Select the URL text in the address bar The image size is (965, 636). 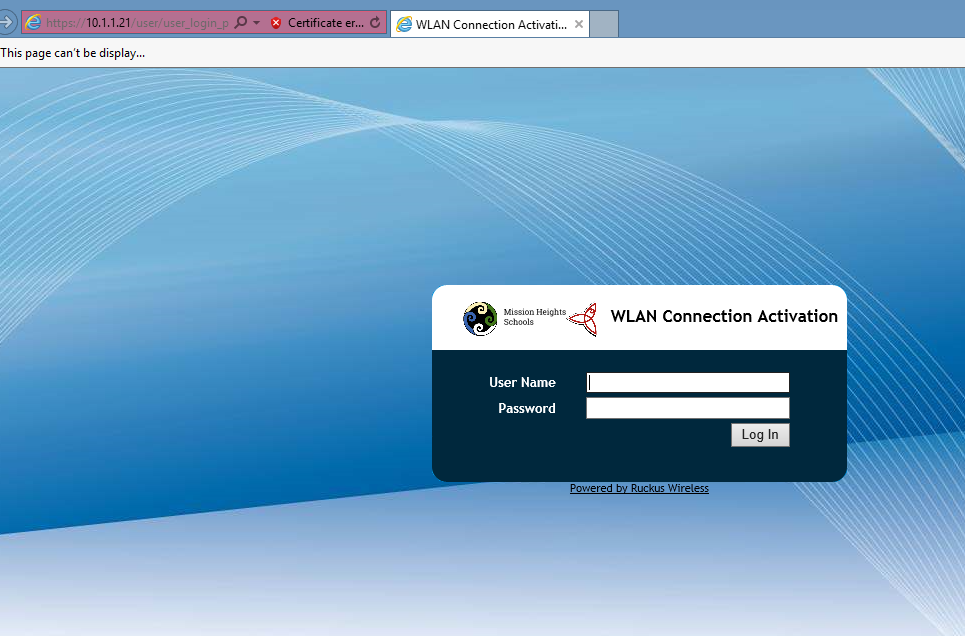pos(140,23)
